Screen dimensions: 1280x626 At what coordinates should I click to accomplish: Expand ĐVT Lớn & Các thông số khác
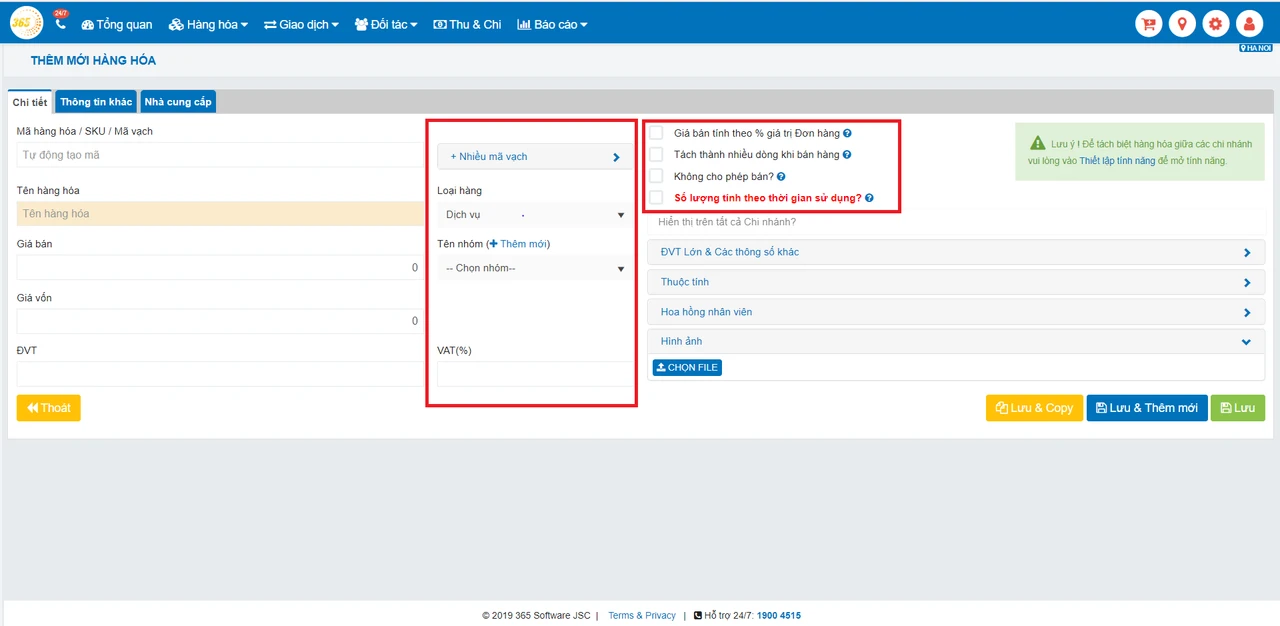[956, 252]
